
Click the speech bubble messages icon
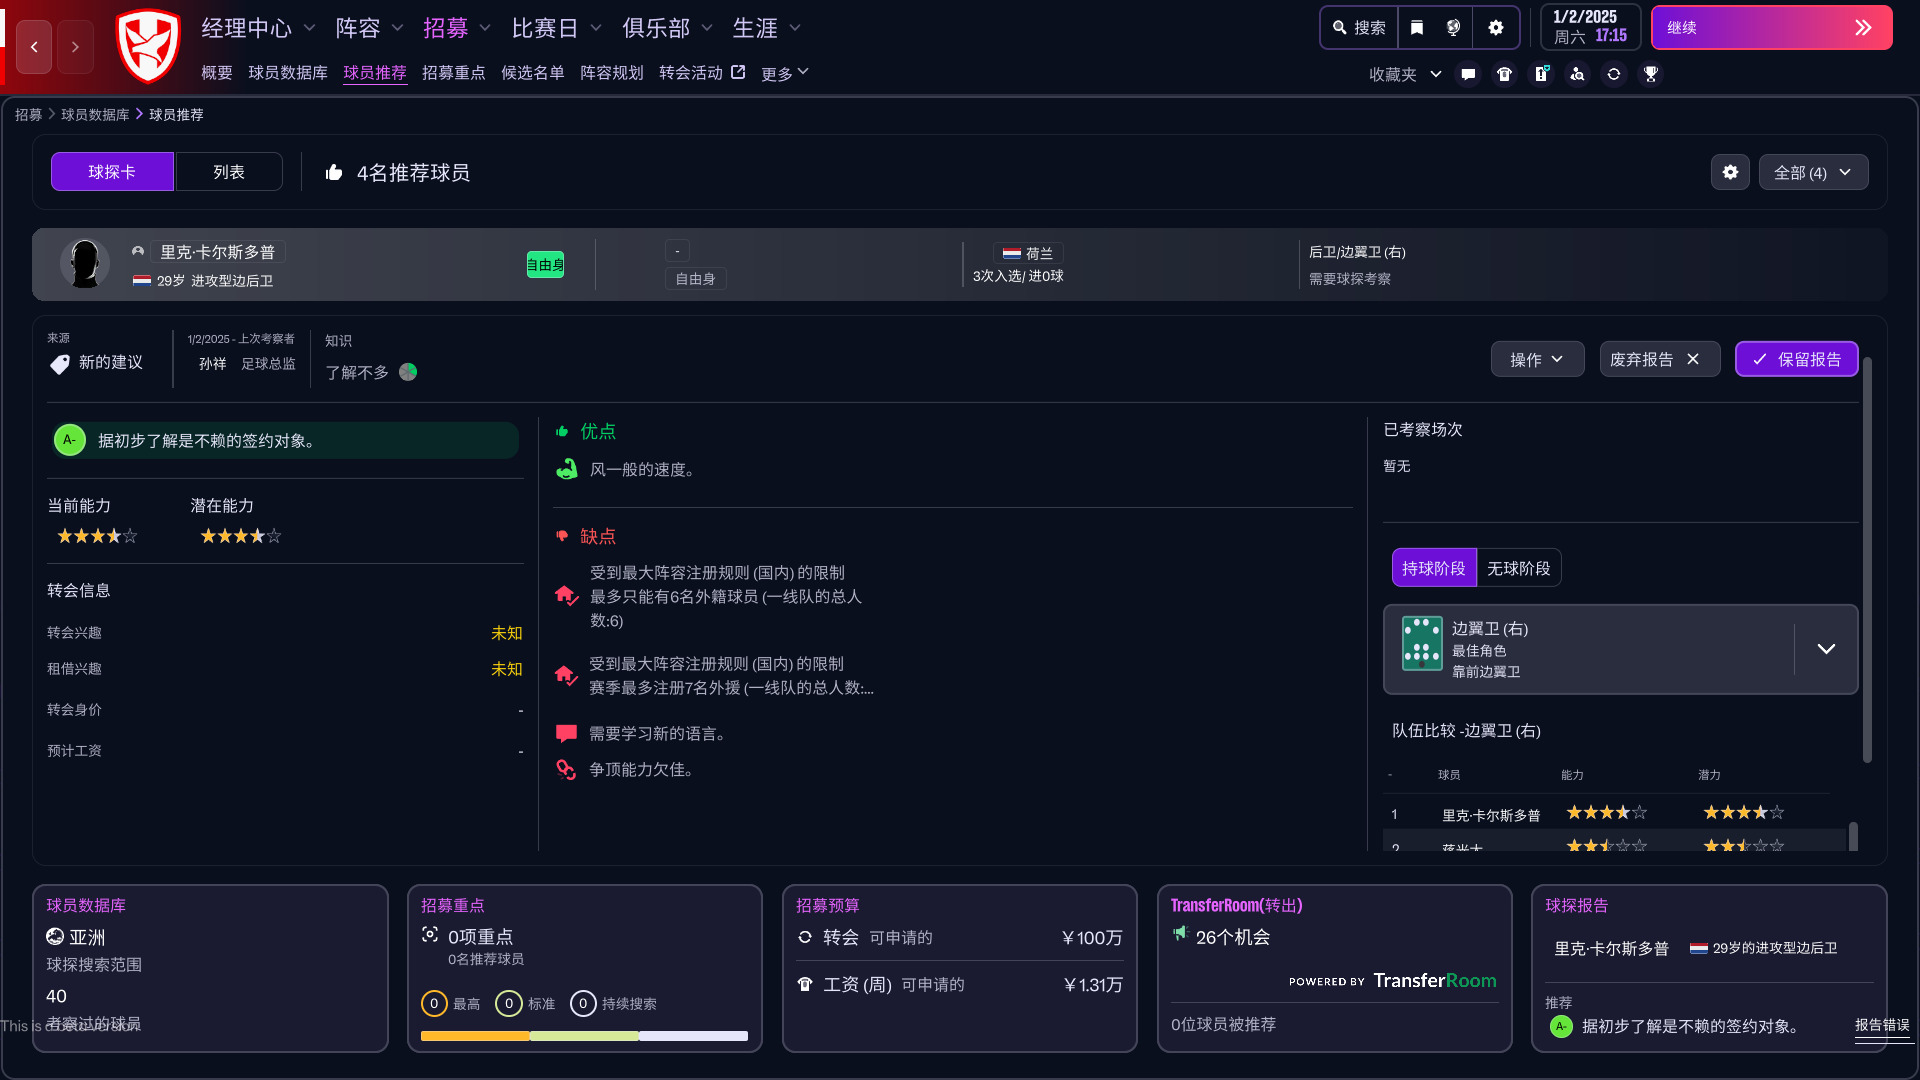(1468, 74)
